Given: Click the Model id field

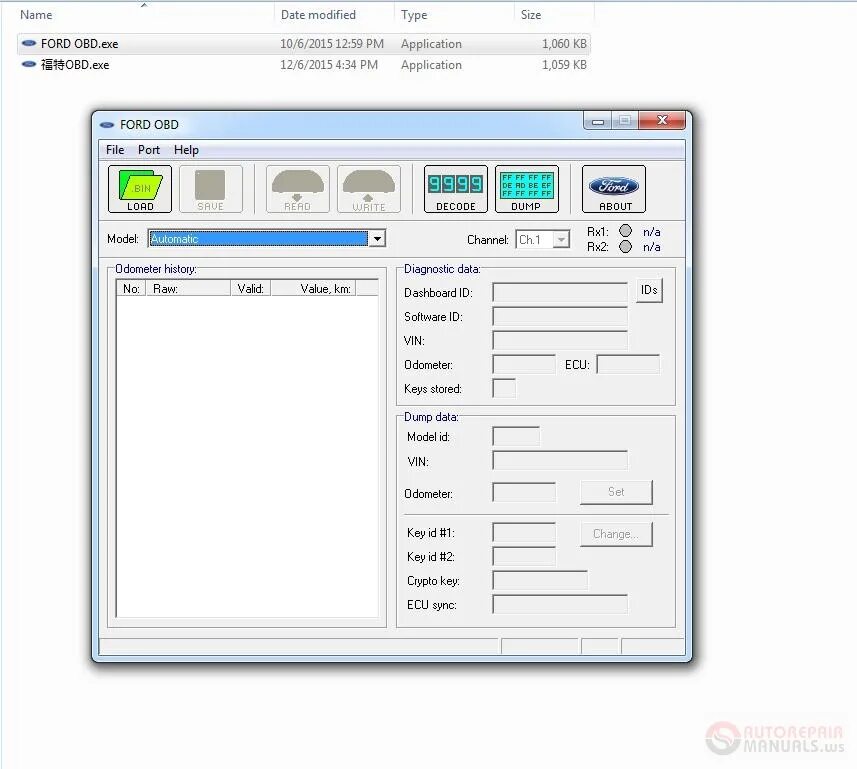Looking at the screenshot, I should [516, 437].
